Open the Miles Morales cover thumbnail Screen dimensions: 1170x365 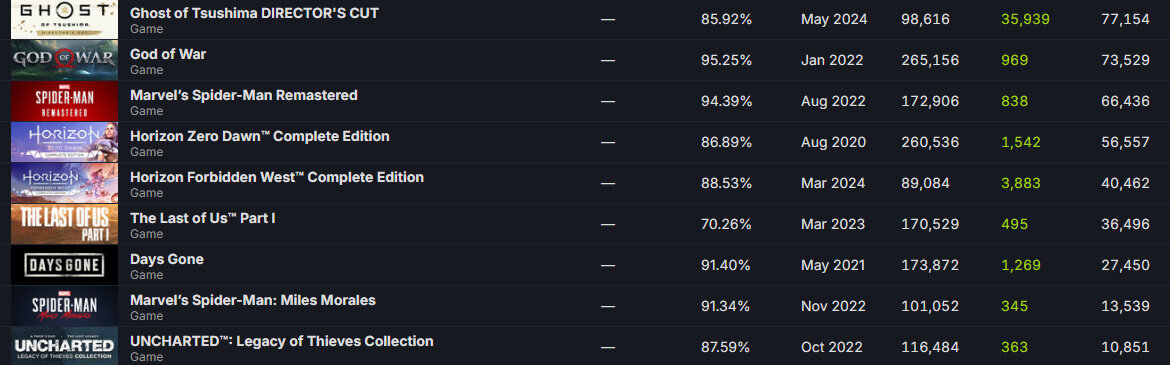(x=64, y=306)
